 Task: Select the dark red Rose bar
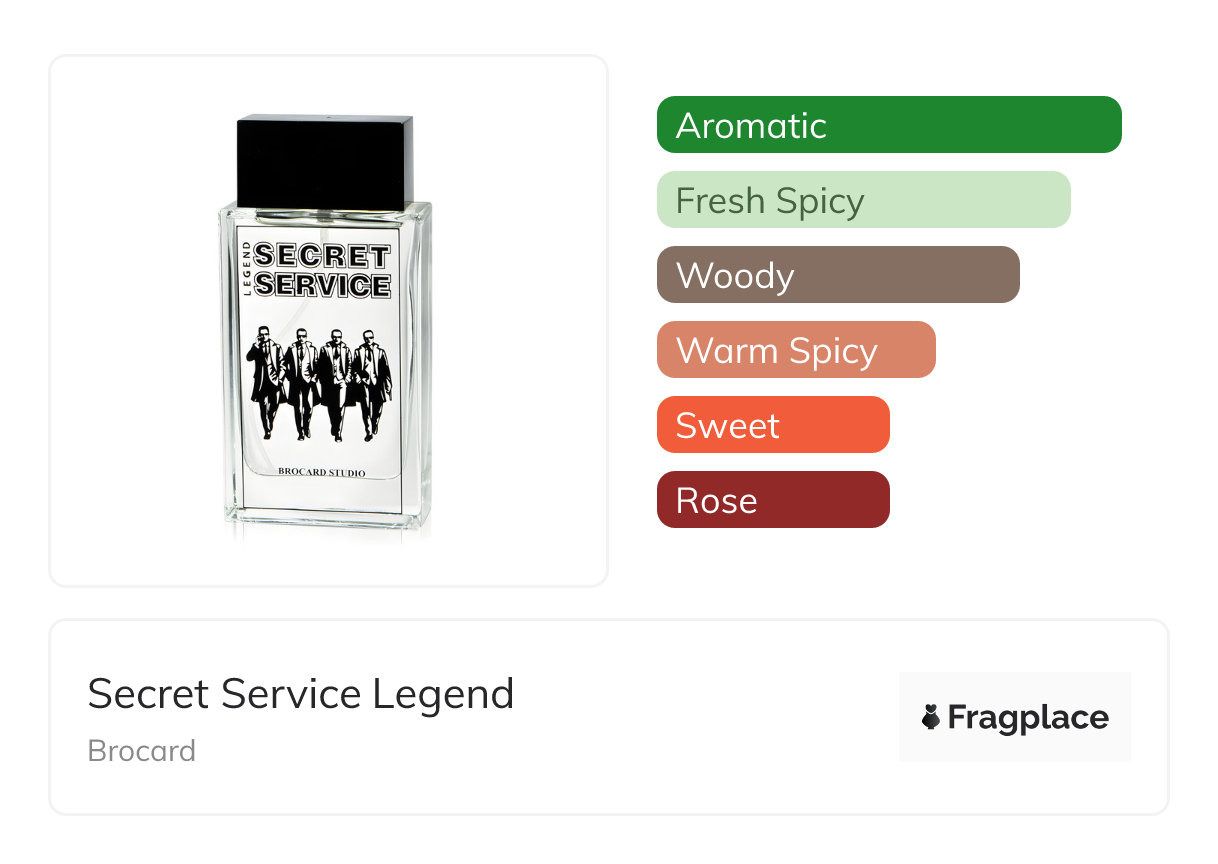(772, 500)
